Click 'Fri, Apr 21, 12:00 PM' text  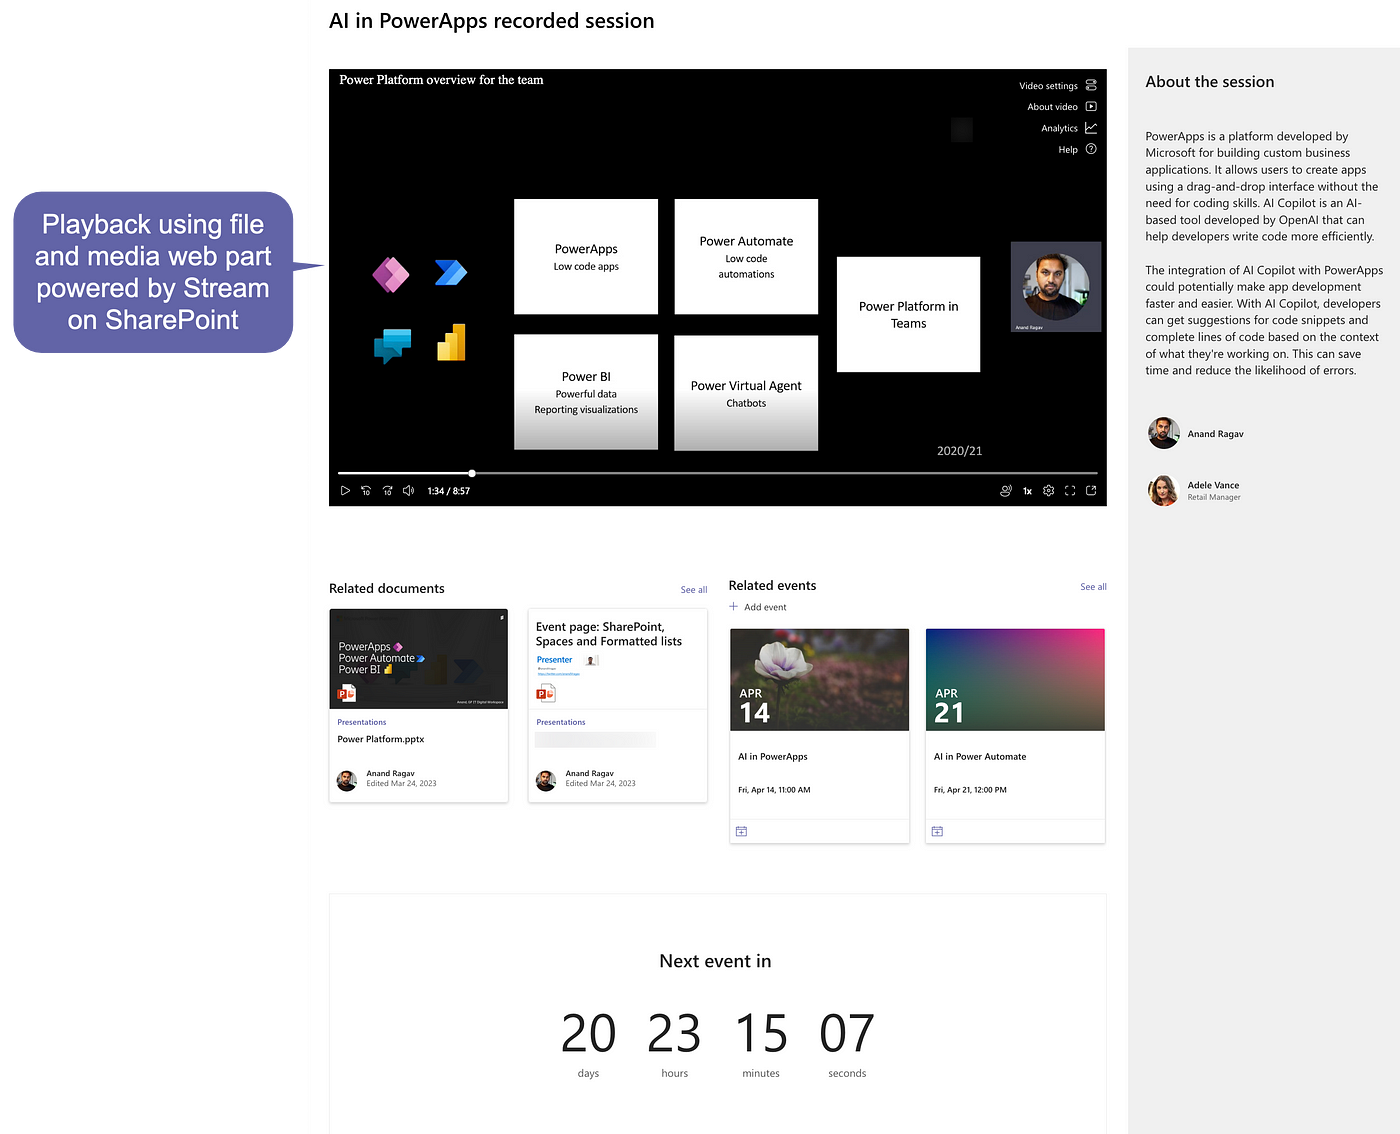coord(970,790)
